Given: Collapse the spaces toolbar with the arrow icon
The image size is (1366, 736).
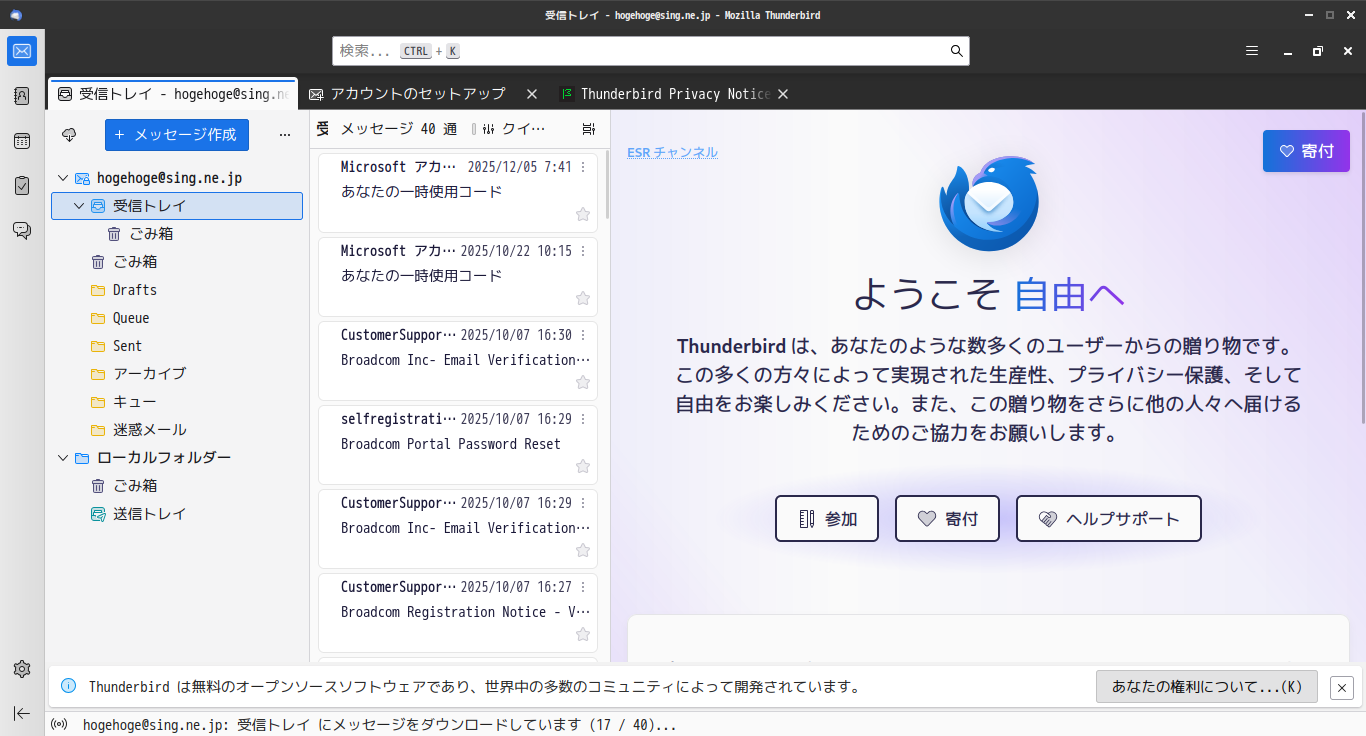Looking at the screenshot, I should tap(22, 713).
